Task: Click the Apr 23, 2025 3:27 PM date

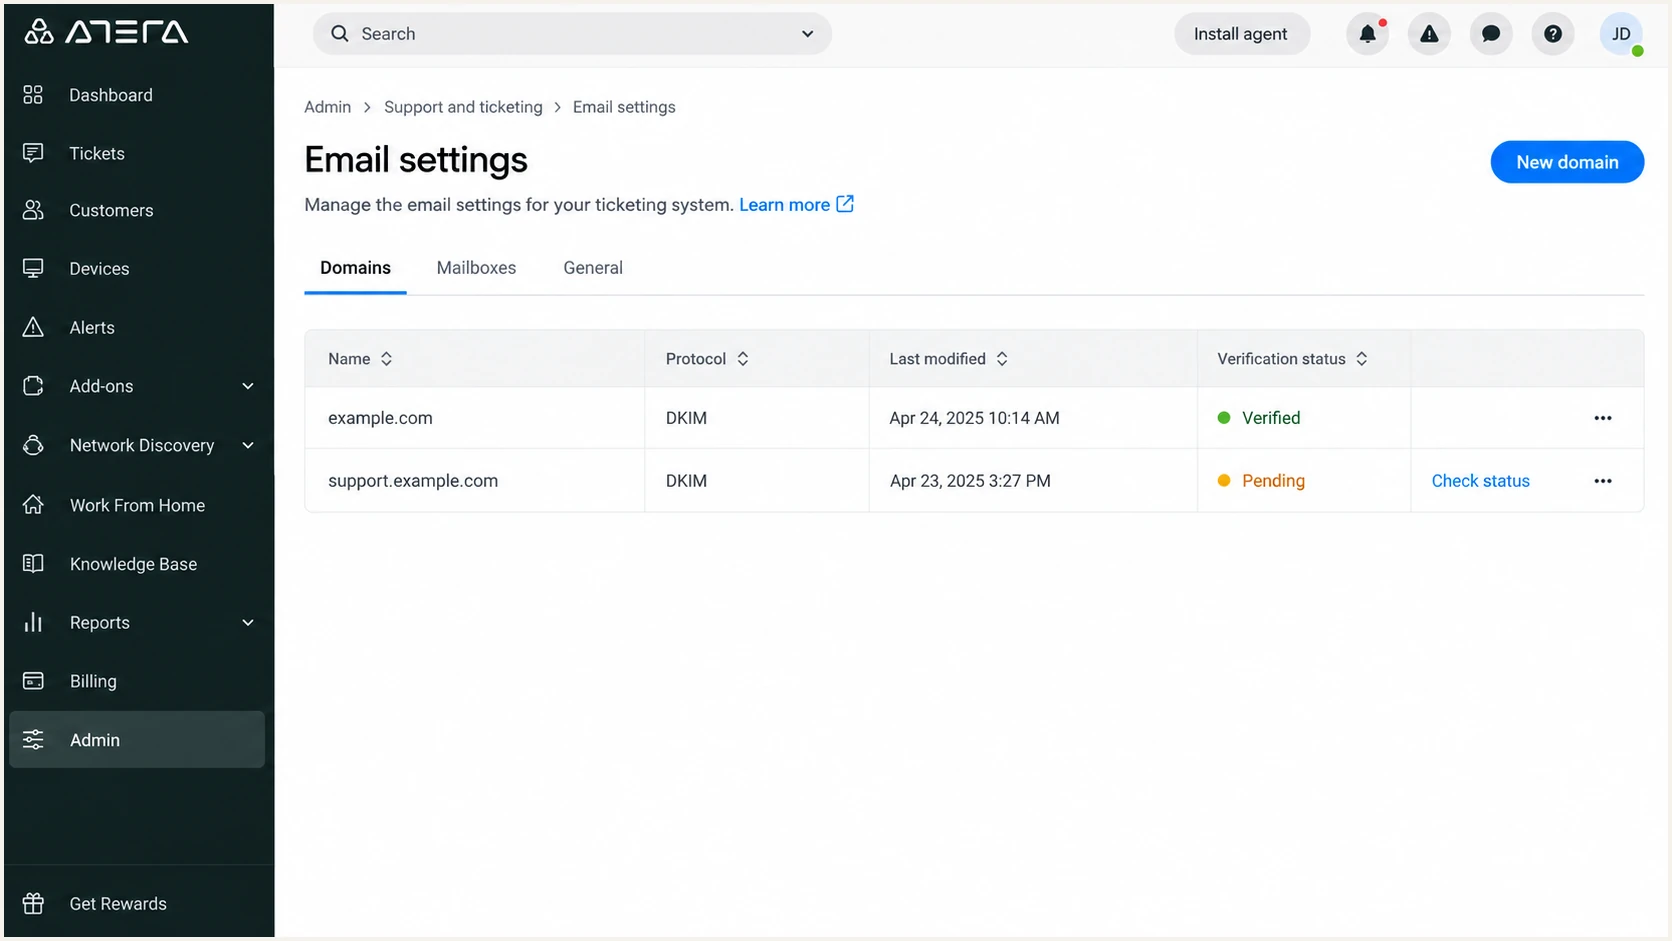Action: 970,481
